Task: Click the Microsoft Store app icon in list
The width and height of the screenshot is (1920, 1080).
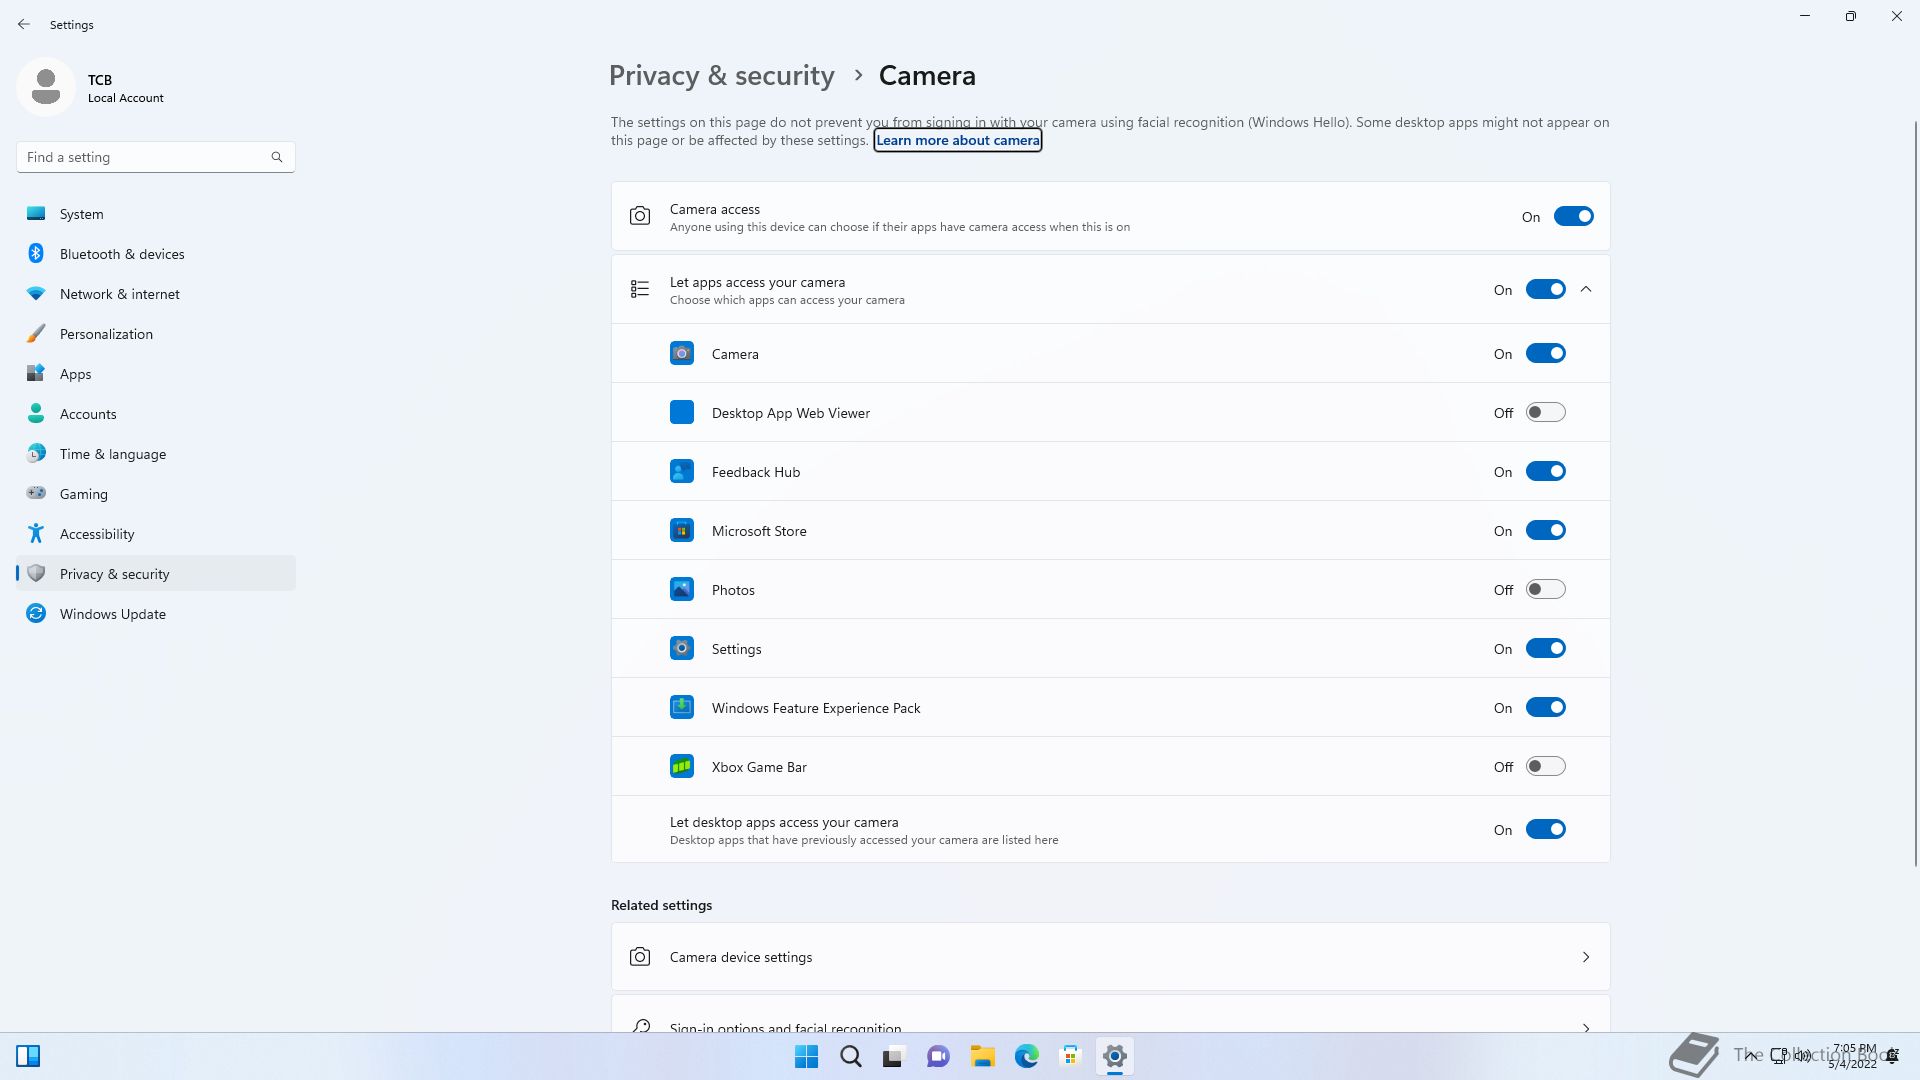Action: (x=682, y=530)
